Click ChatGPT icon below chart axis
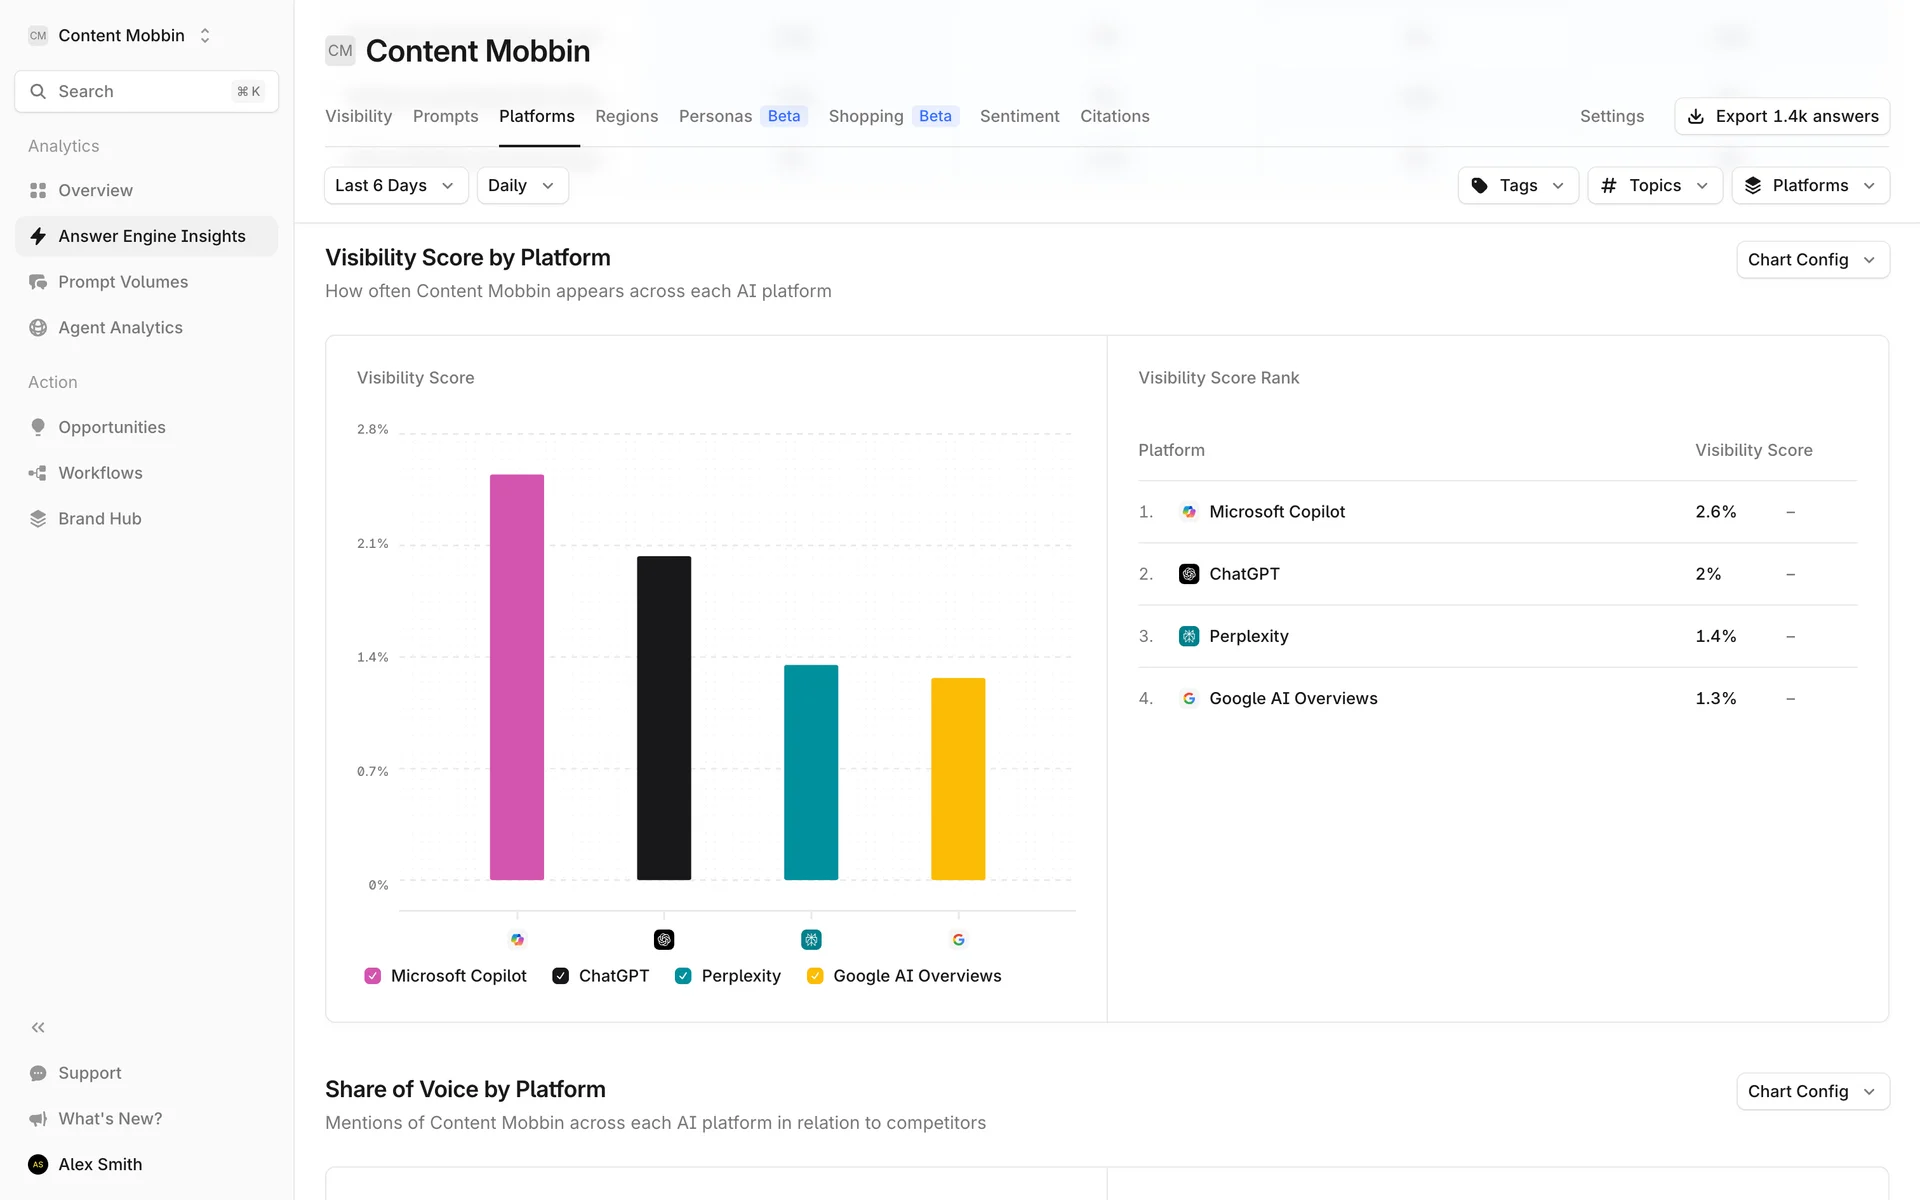 click(664, 939)
